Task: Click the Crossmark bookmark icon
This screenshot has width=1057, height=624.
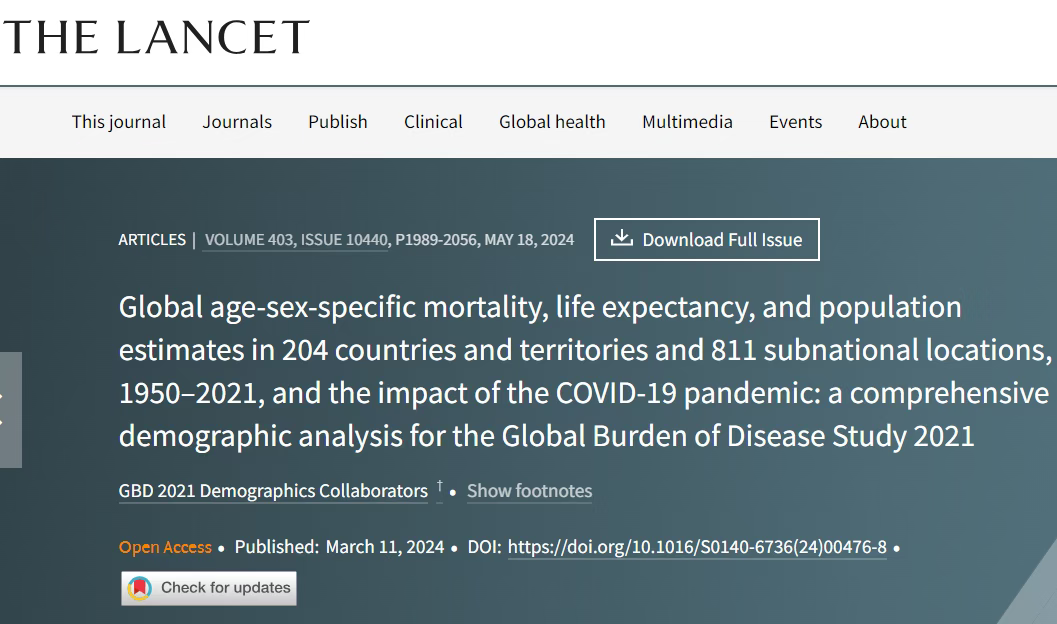Action: tap(140, 588)
